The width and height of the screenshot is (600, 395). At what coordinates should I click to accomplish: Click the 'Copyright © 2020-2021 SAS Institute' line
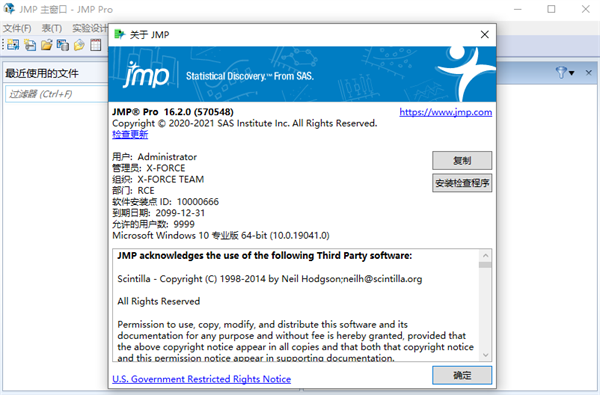(x=245, y=123)
